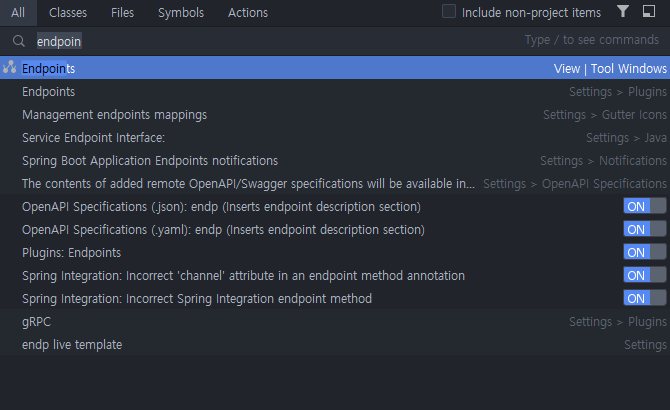Switch to the Actions tab
The height and width of the screenshot is (410, 670).
pyautogui.click(x=248, y=13)
